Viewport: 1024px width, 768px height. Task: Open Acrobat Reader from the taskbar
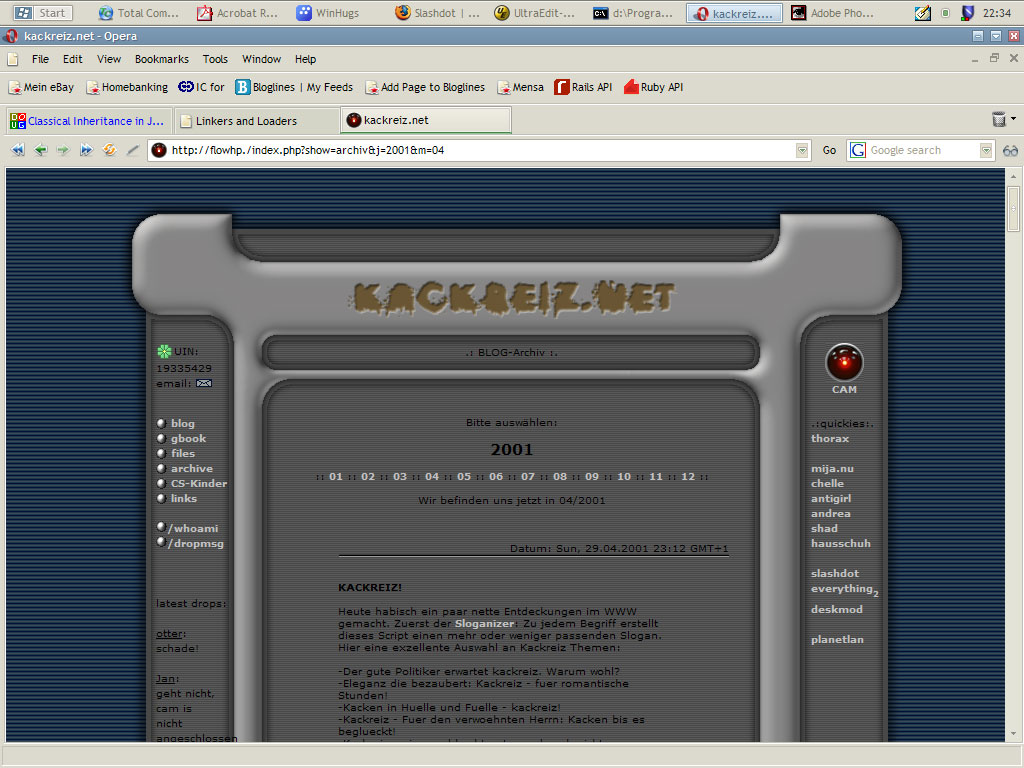pyautogui.click(x=238, y=13)
